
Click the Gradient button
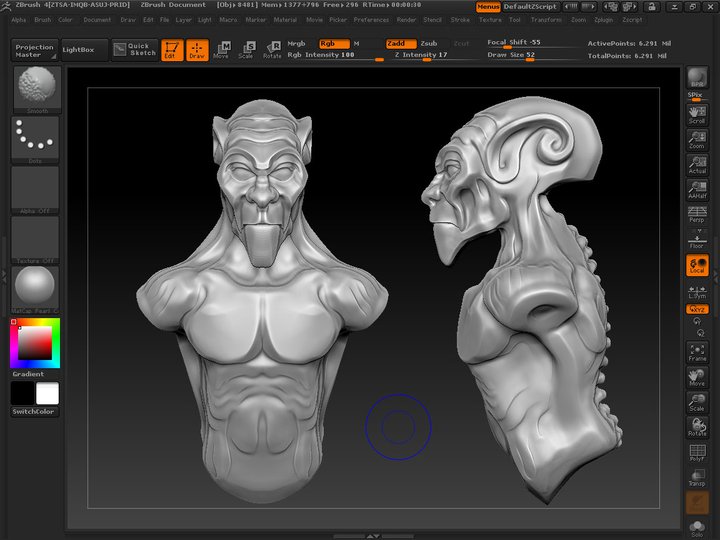[34, 374]
